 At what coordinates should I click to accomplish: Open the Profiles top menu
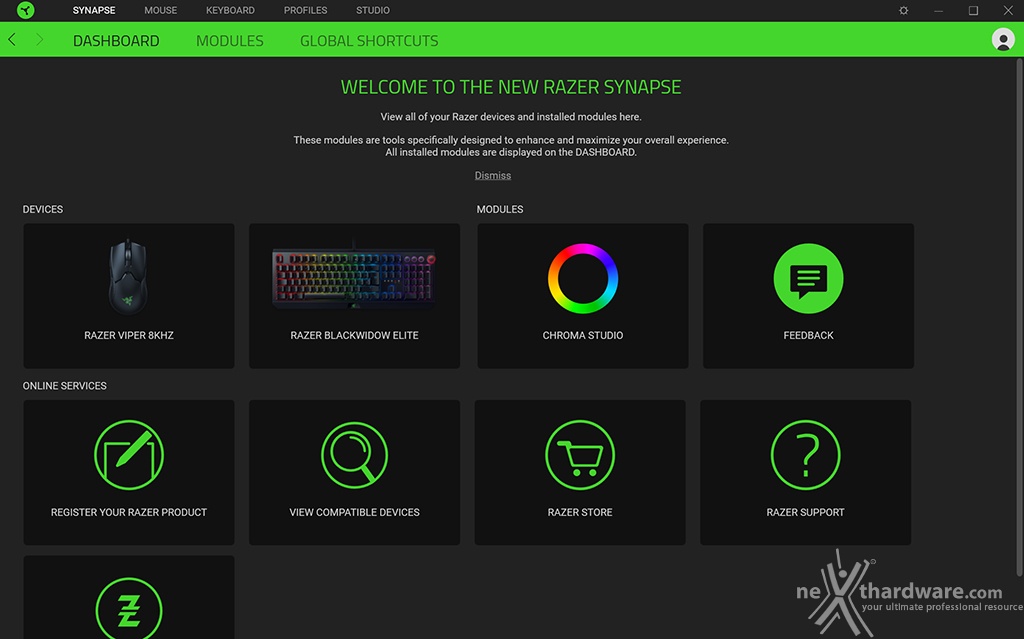306,10
